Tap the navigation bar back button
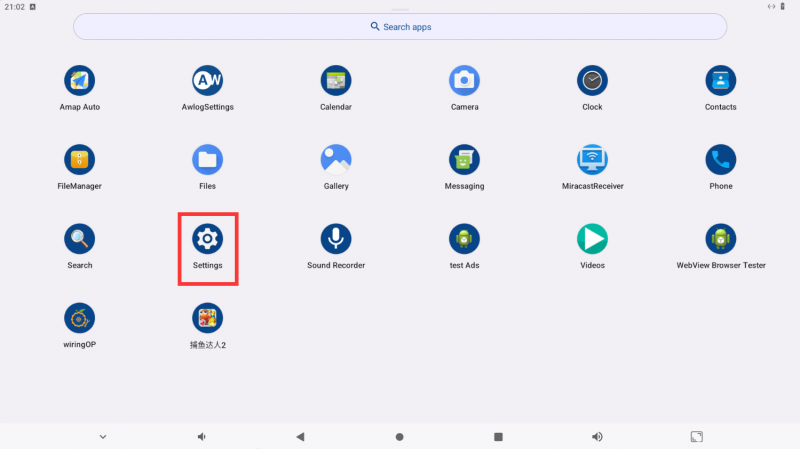The width and height of the screenshot is (800, 449). pos(301,437)
